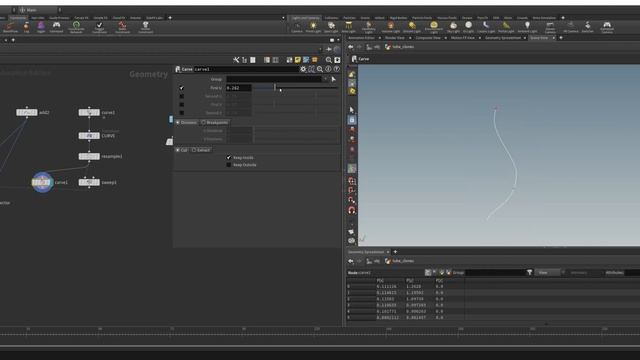
Task: Click the Group field selection arrow icon
Action: tap(333, 79)
